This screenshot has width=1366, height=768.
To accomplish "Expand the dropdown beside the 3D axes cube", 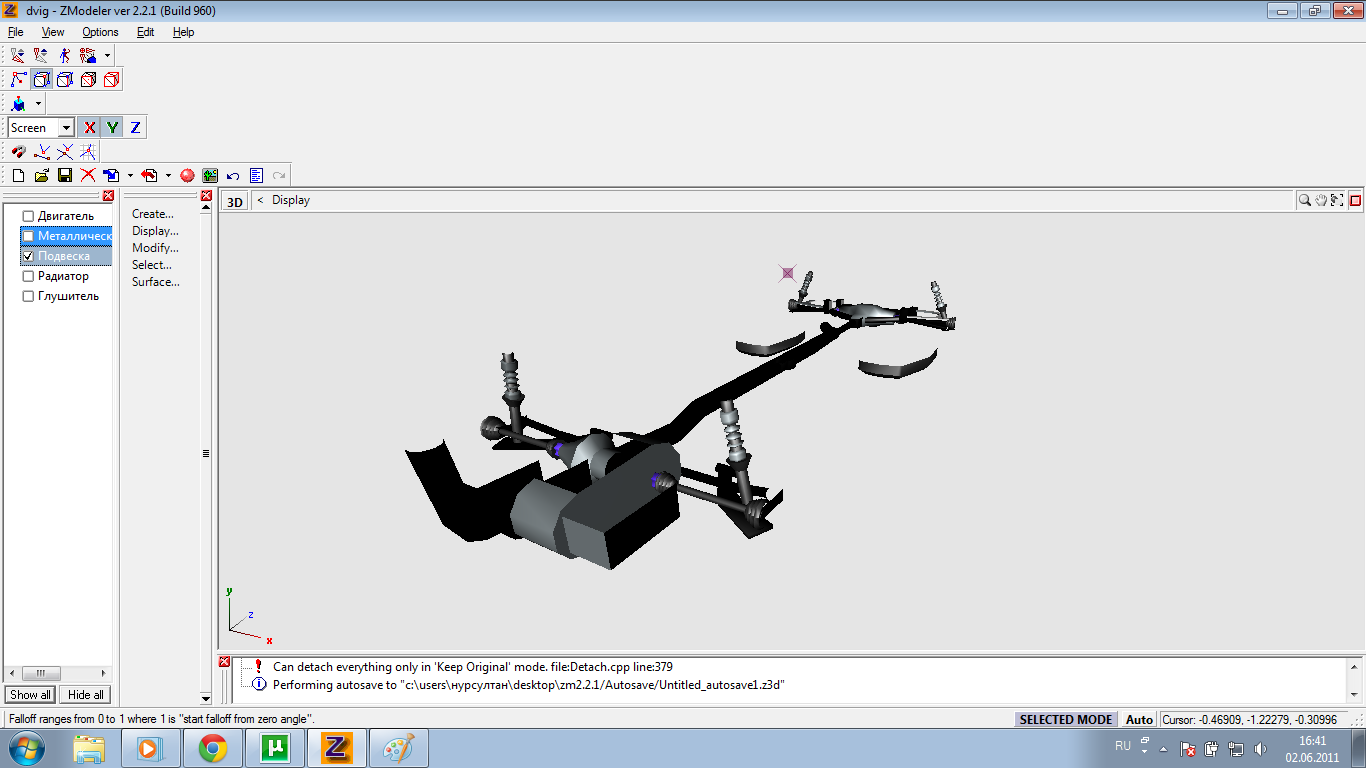I will click(x=38, y=103).
